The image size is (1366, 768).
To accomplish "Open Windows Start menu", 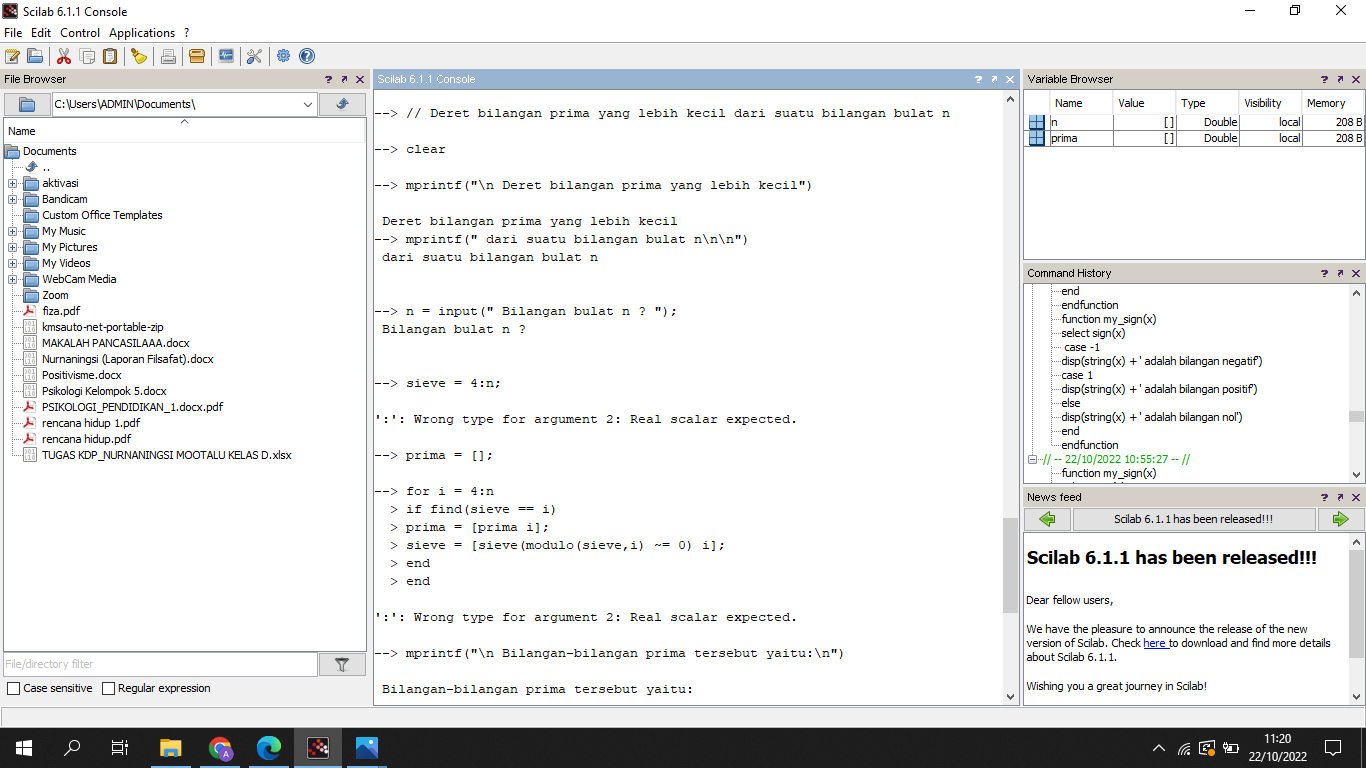I will tap(24, 747).
